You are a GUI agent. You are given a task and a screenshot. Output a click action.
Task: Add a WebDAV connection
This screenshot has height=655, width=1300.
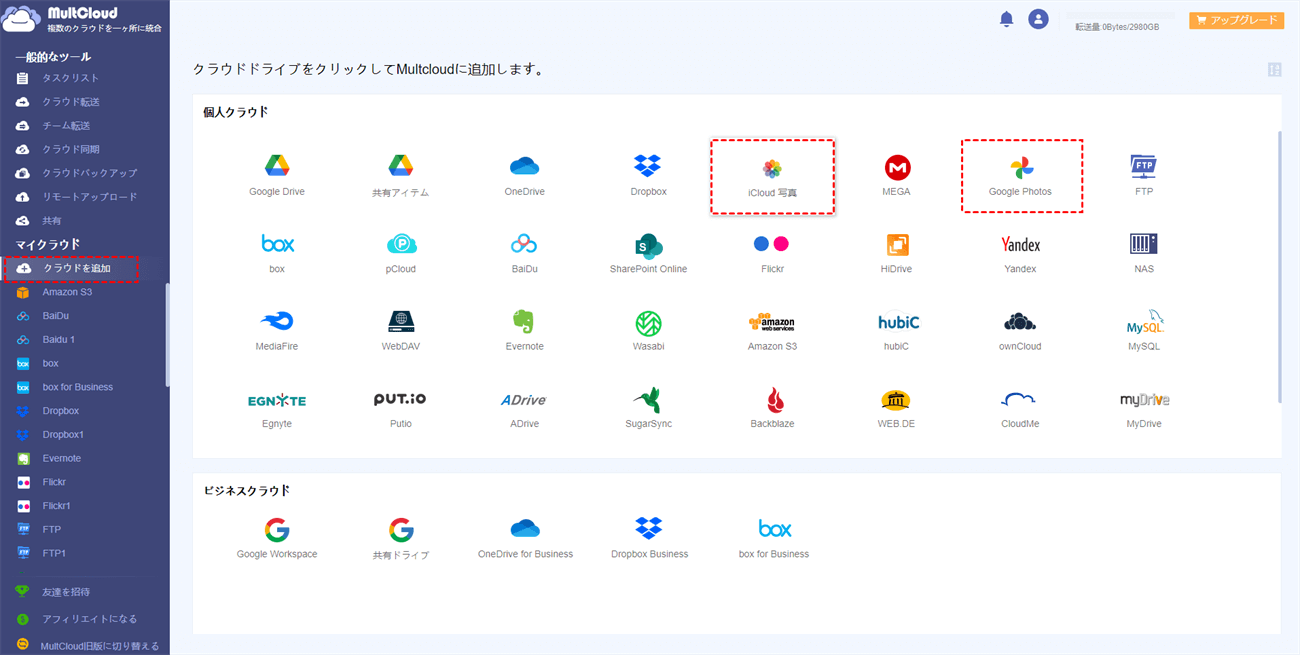(x=401, y=330)
